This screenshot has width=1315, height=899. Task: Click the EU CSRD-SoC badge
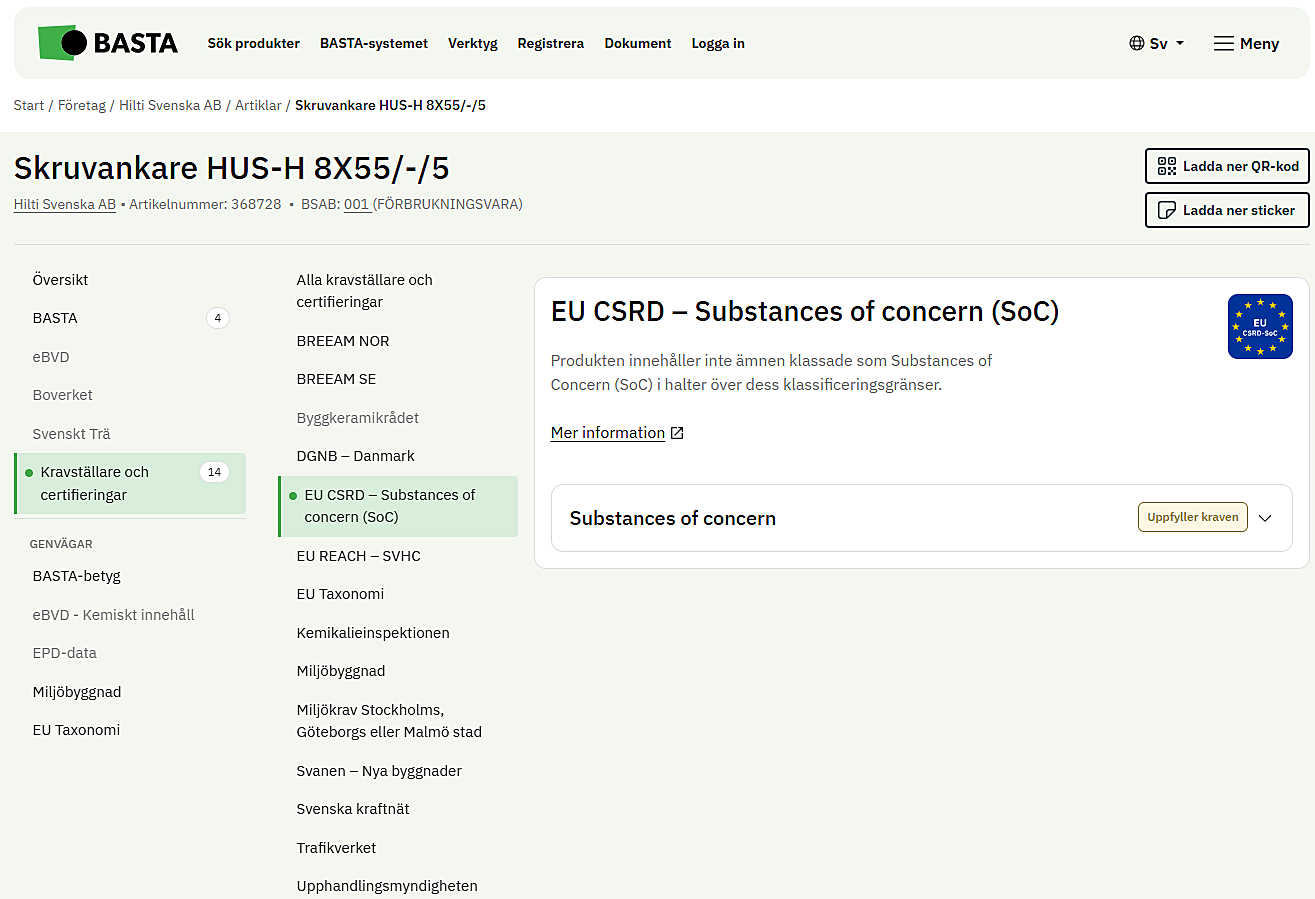coord(1260,326)
